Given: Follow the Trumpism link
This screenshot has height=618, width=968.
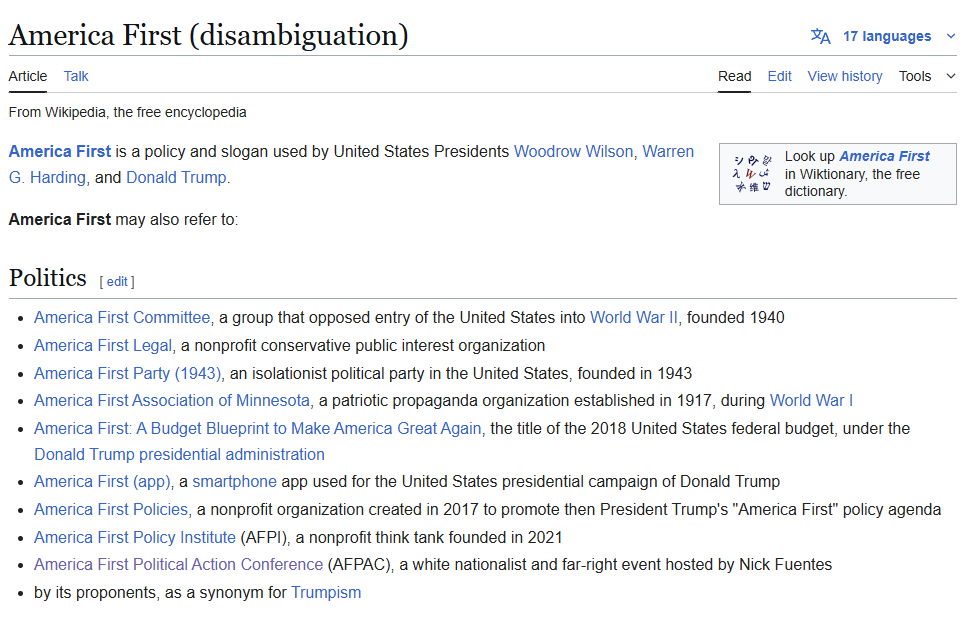Looking at the screenshot, I should [326, 593].
